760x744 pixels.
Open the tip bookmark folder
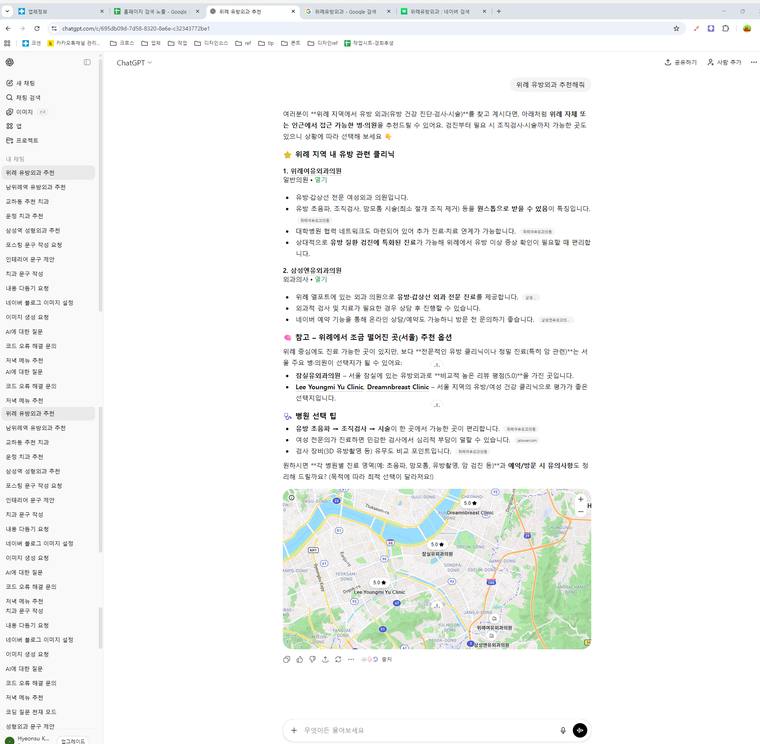[266, 43]
